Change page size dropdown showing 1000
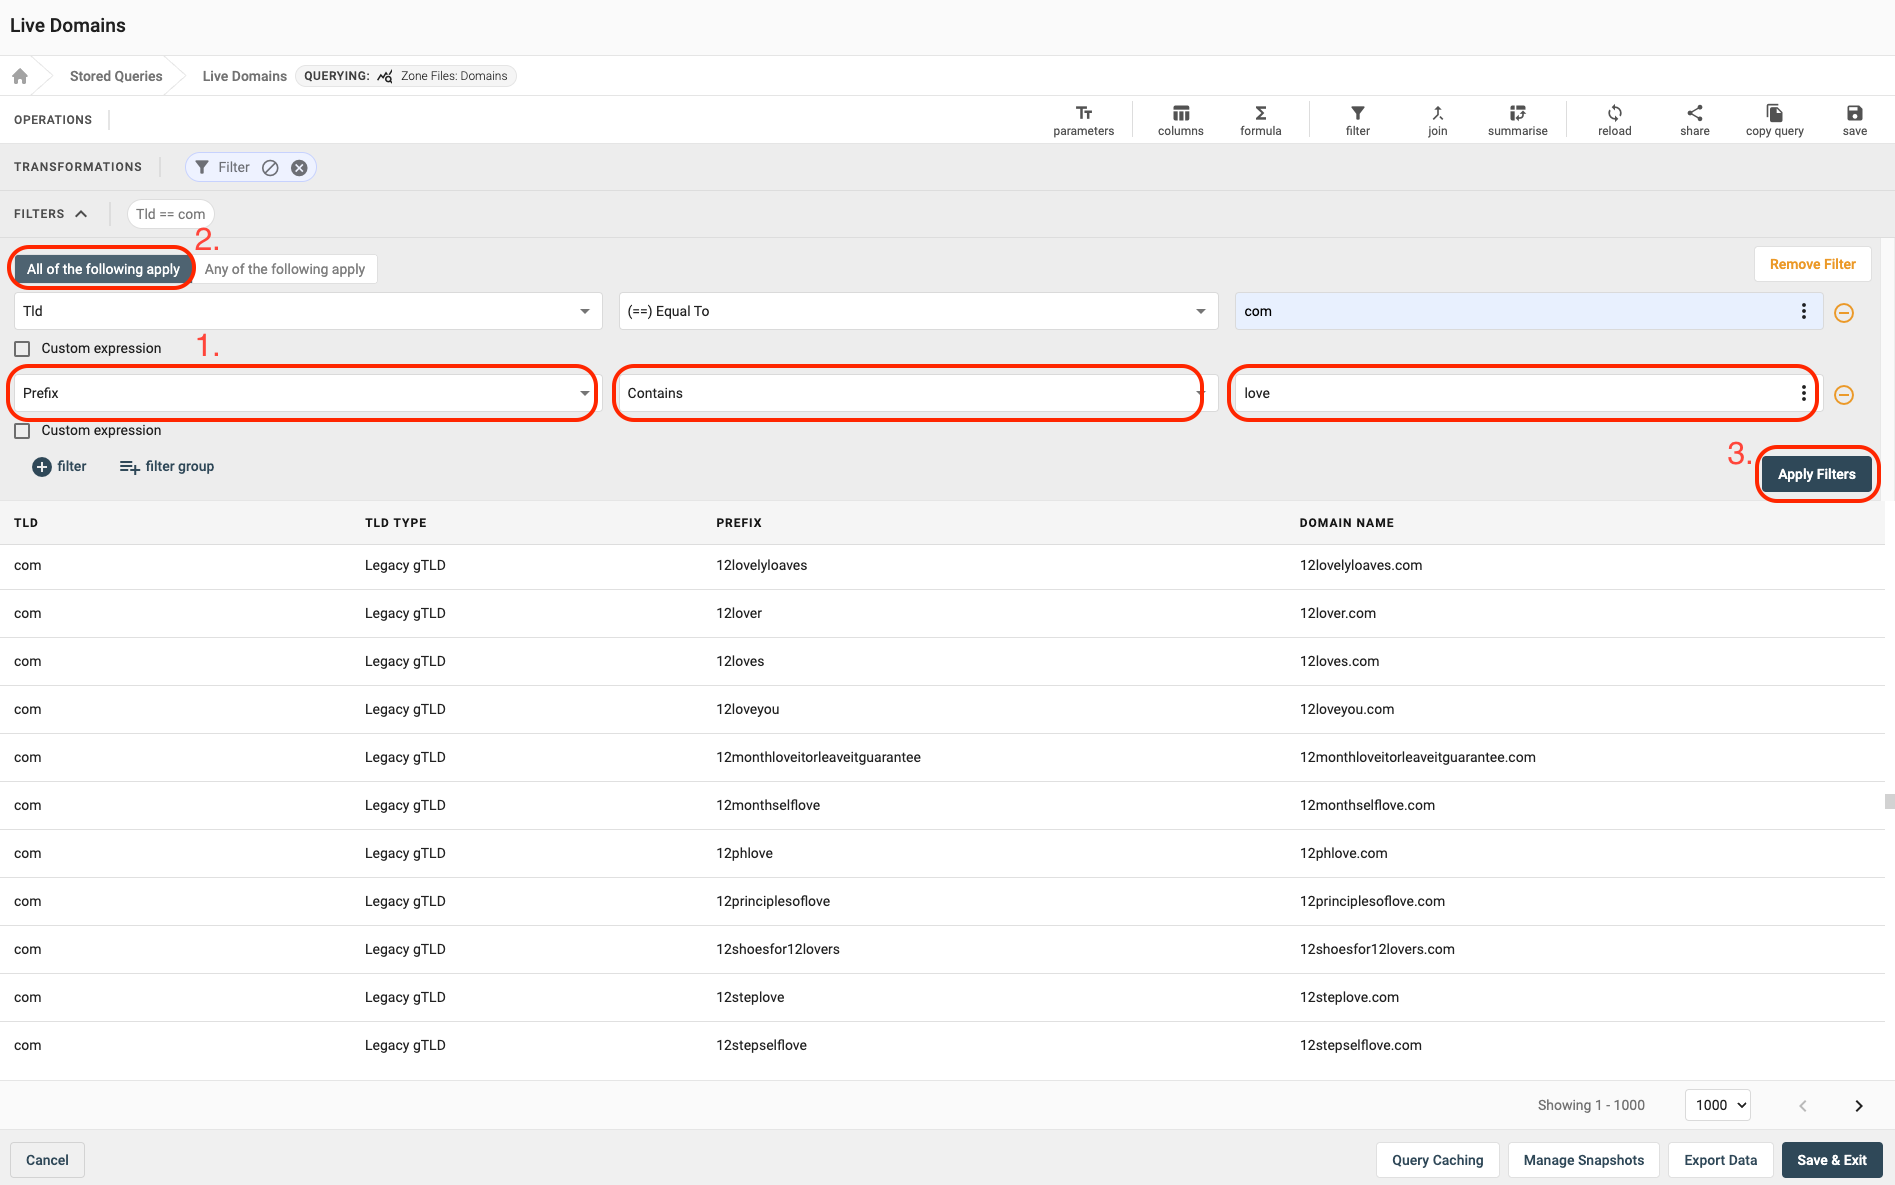 click(x=1717, y=1105)
